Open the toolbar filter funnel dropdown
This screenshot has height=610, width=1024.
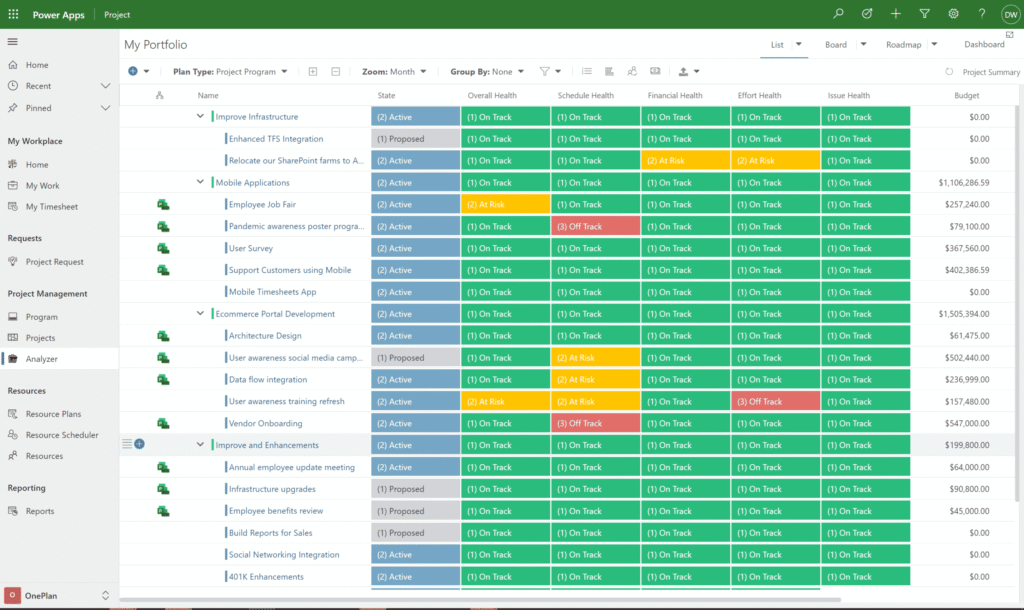click(551, 71)
